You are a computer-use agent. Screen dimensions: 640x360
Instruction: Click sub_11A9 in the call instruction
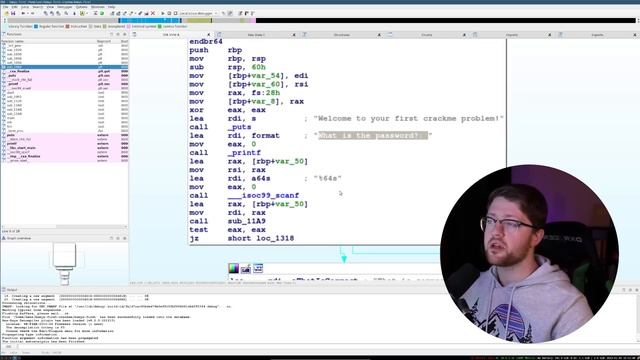pyautogui.click(x=247, y=221)
